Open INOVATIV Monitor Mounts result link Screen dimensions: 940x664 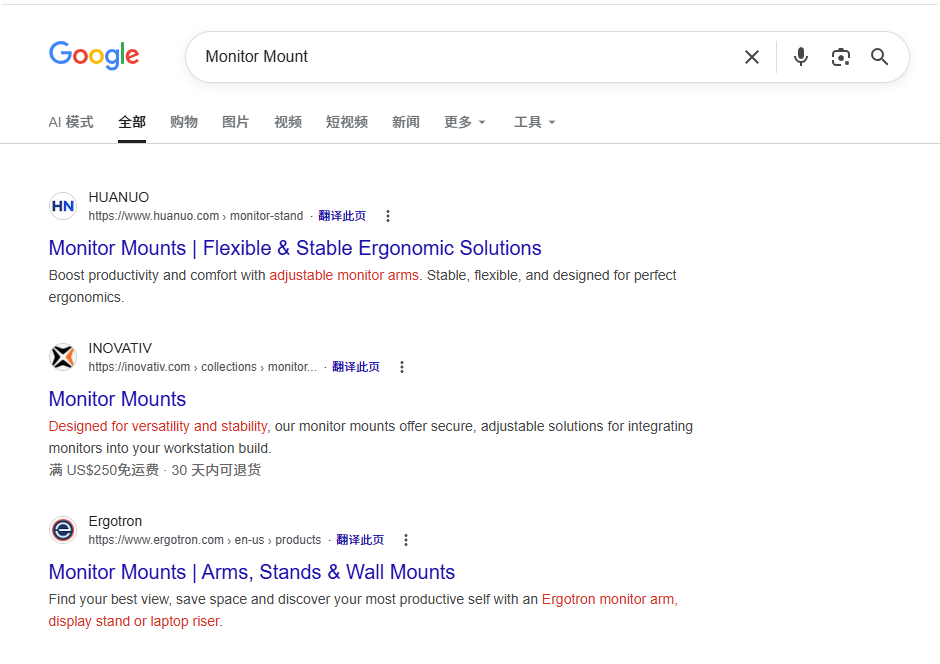(118, 399)
